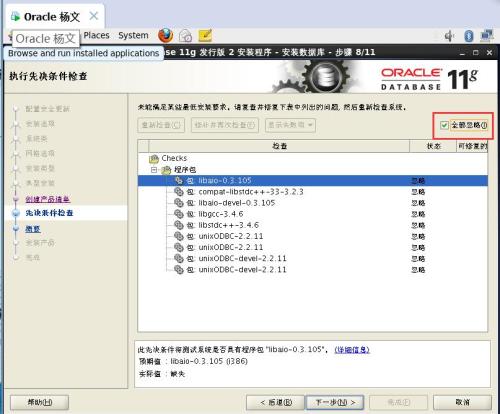Screen dimensions: 500x414
Task: Click the 可修复的 column header
Action: 472,146
